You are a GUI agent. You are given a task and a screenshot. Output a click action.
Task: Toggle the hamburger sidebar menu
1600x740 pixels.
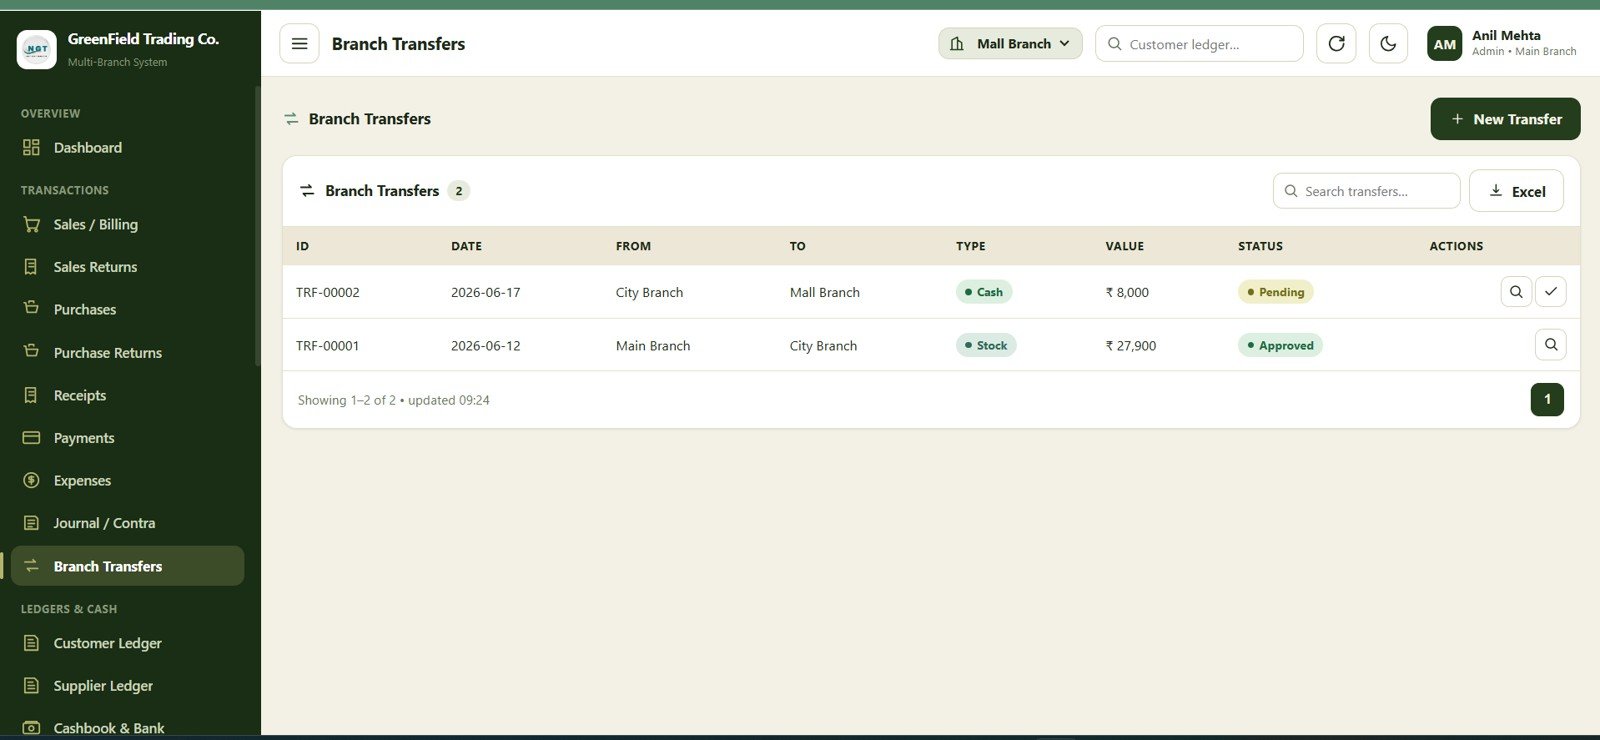point(299,44)
